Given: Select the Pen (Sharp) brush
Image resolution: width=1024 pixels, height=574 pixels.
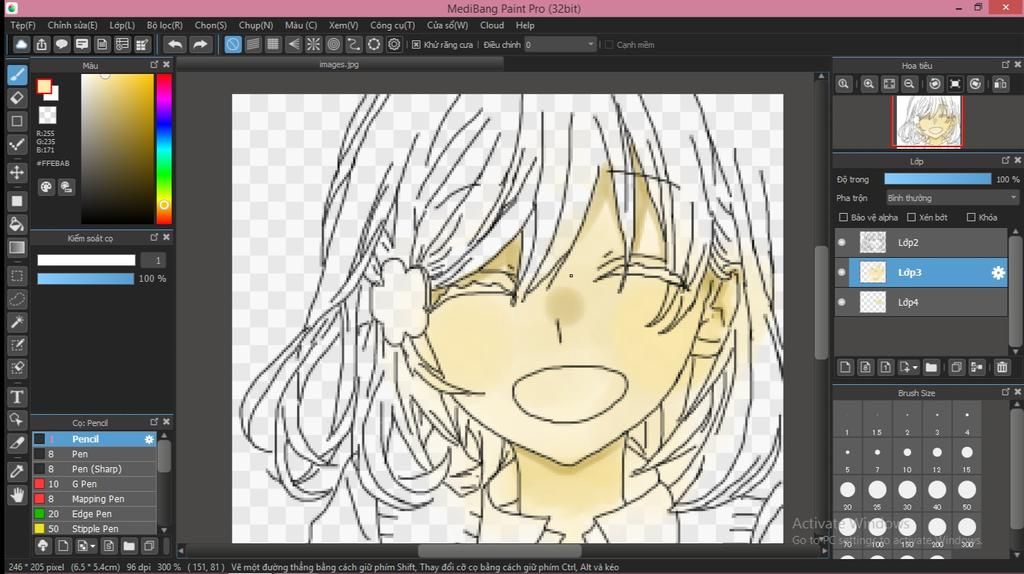Looking at the screenshot, I should tap(95, 469).
